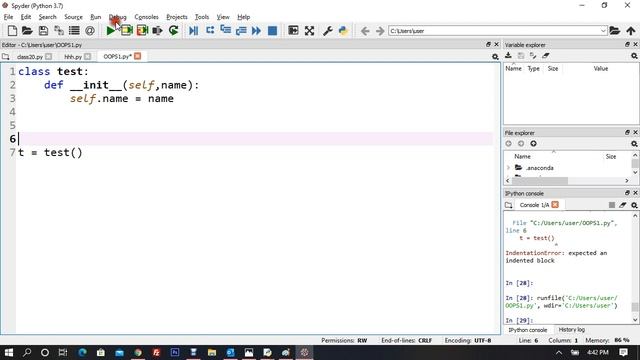Import data icon in Variable explorer

click(508, 56)
